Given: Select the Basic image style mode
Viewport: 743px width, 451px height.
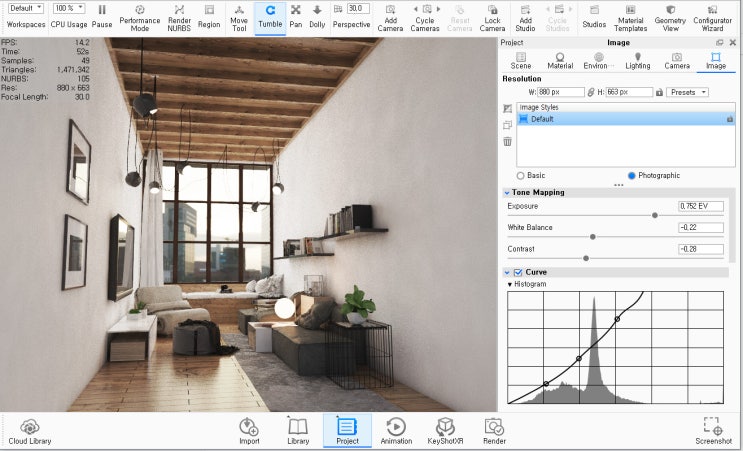Looking at the screenshot, I should (520, 176).
